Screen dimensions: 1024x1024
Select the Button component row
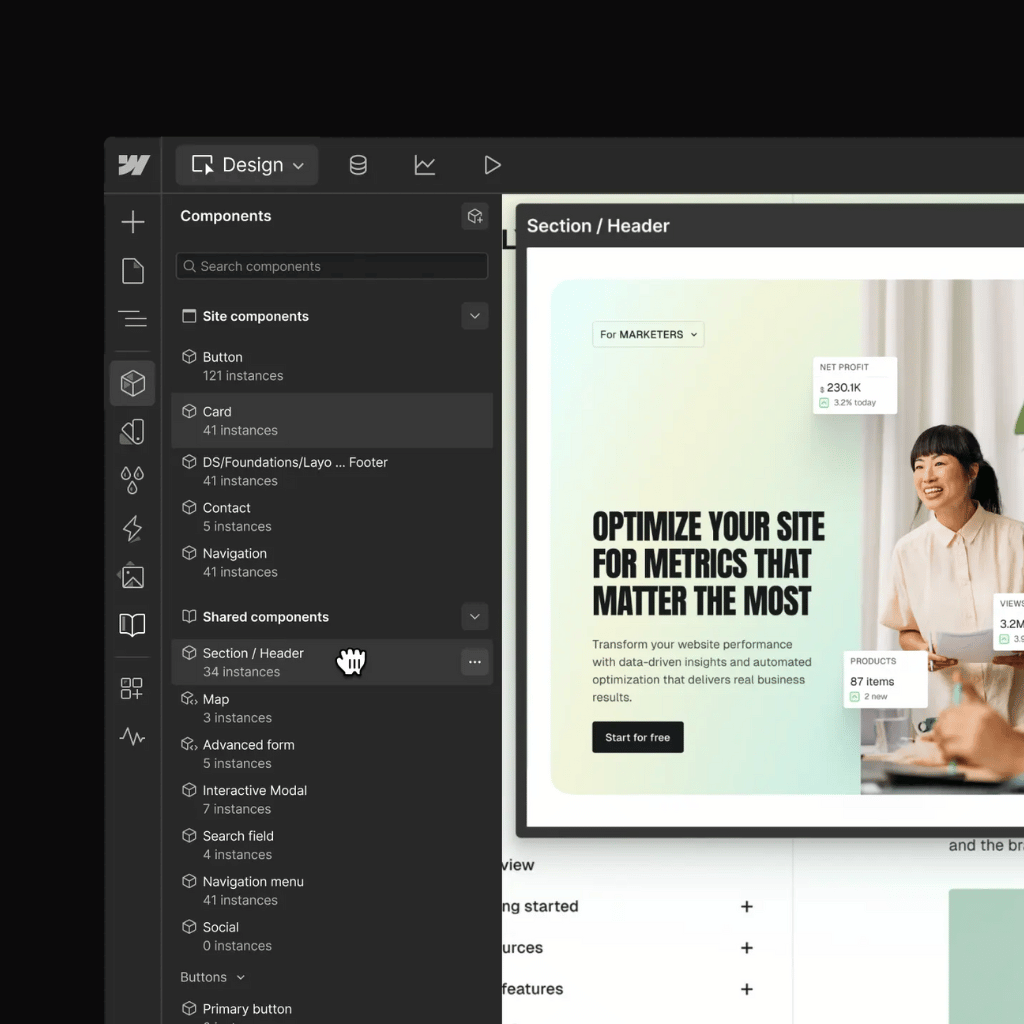pyautogui.click(x=332, y=366)
